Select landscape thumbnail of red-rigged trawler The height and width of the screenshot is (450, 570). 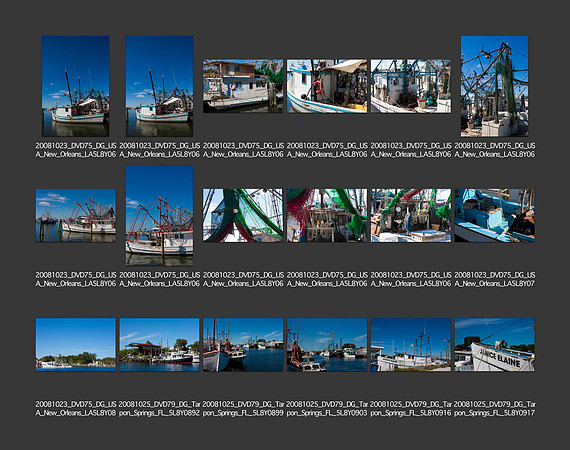point(76,216)
